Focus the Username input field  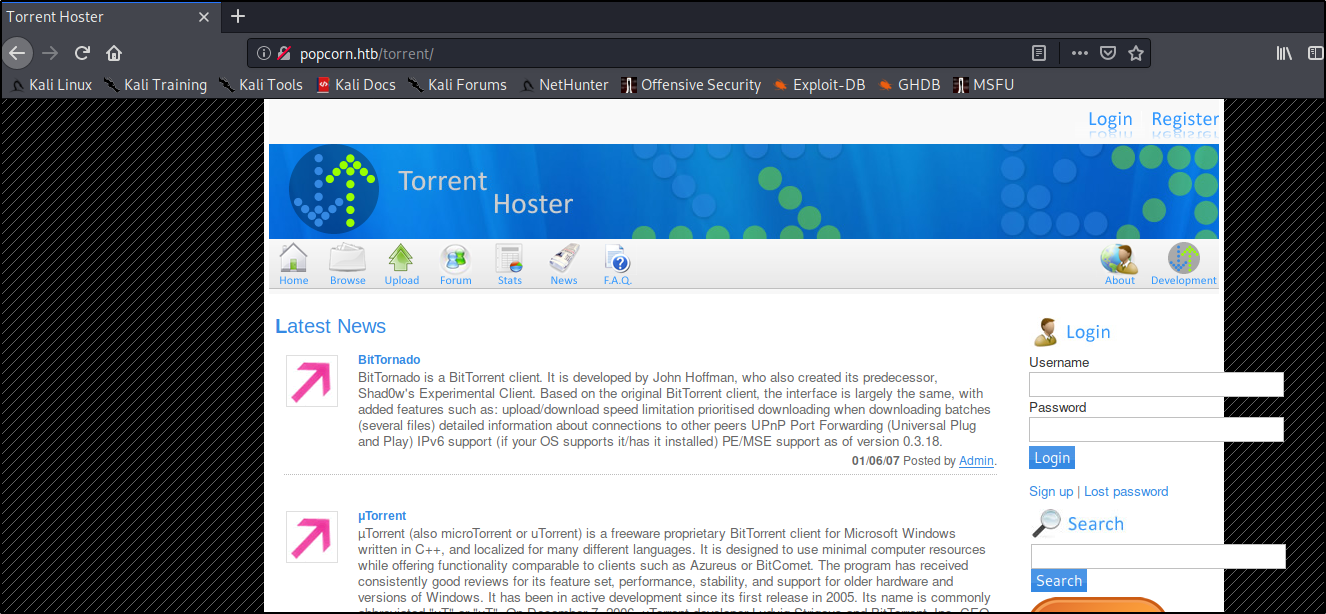(1156, 385)
